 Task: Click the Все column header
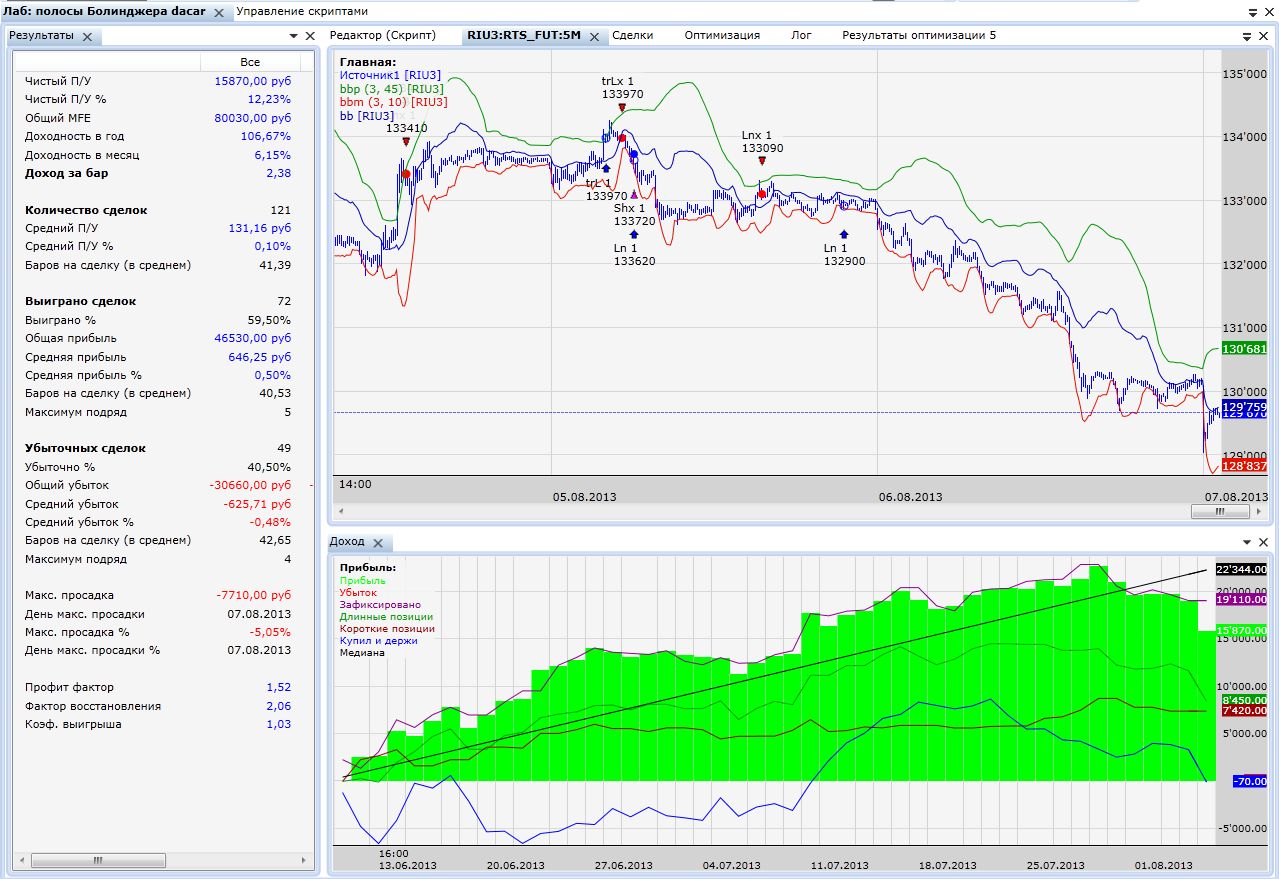pyautogui.click(x=249, y=62)
